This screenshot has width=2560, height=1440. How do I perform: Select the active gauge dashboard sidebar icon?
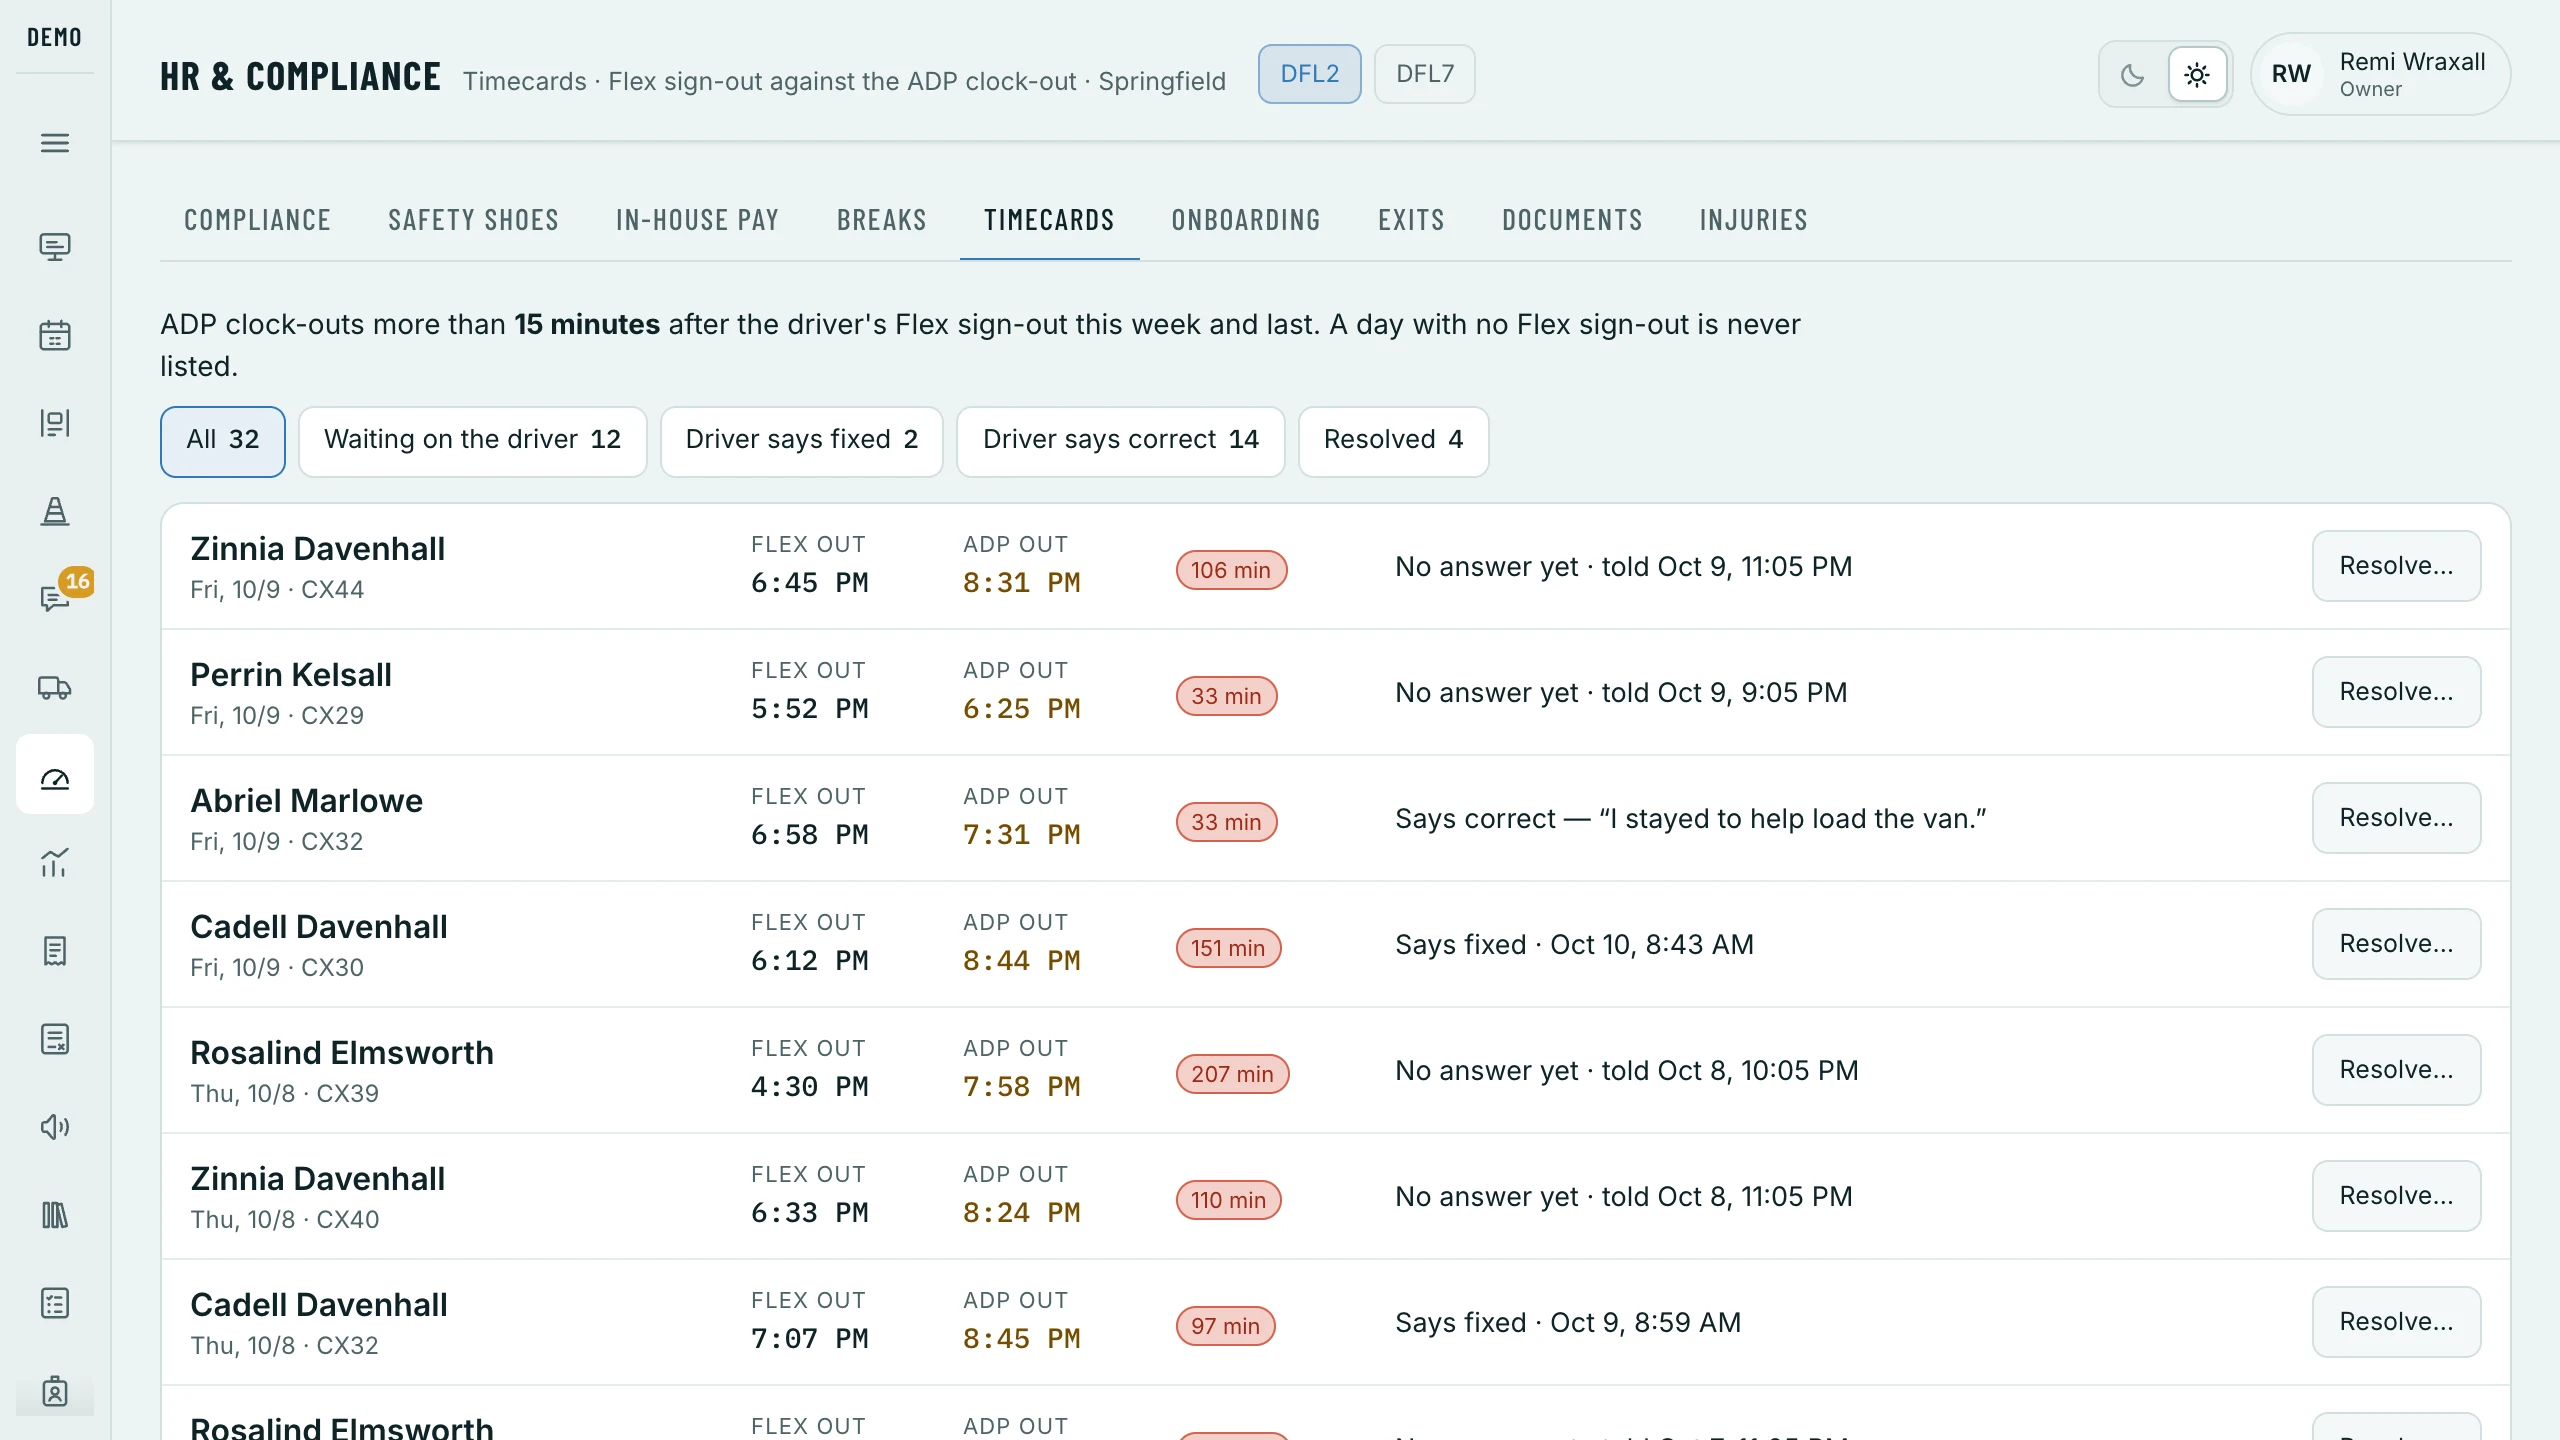coord(55,775)
